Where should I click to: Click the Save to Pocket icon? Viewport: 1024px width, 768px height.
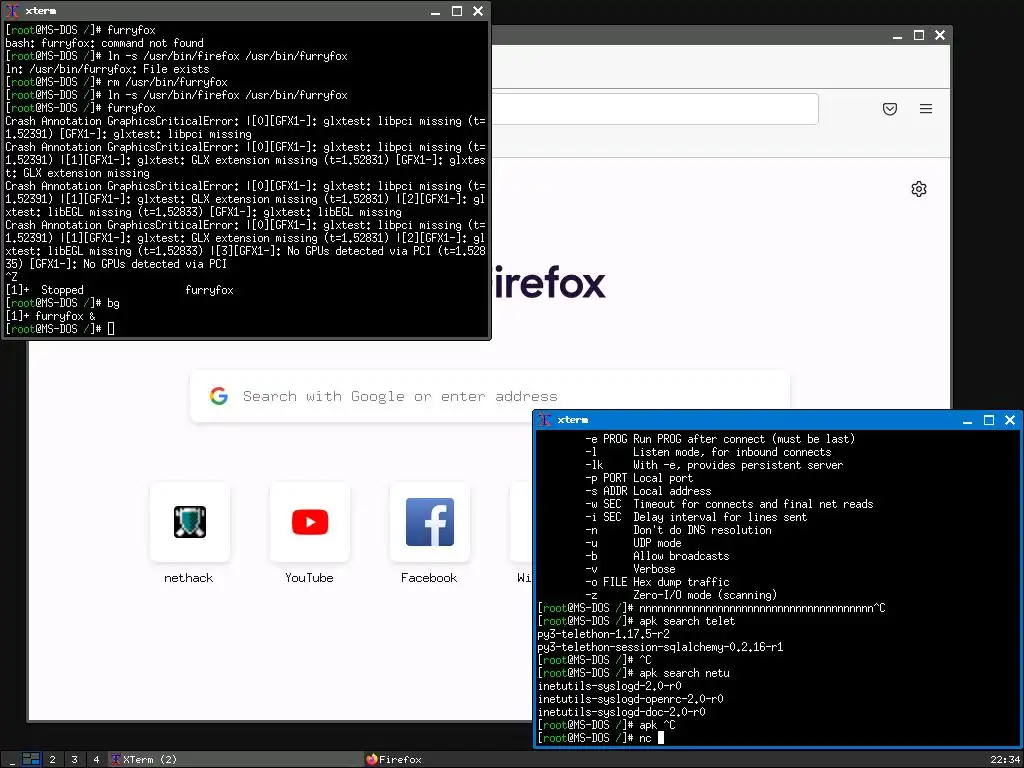(x=889, y=109)
